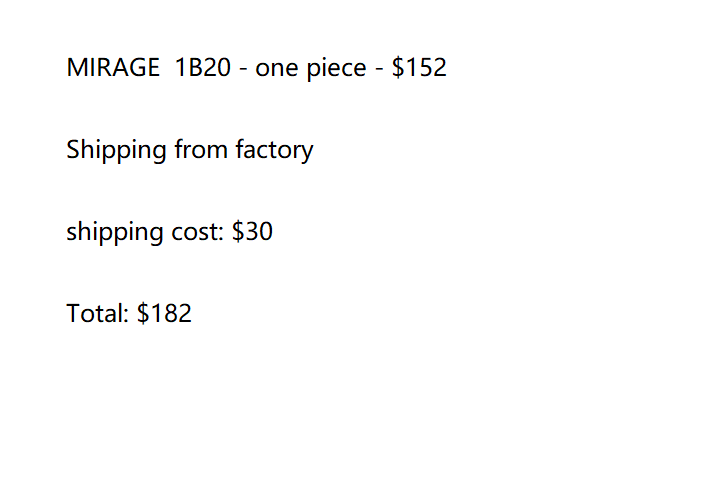Click the $182 total amount

tap(164, 314)
